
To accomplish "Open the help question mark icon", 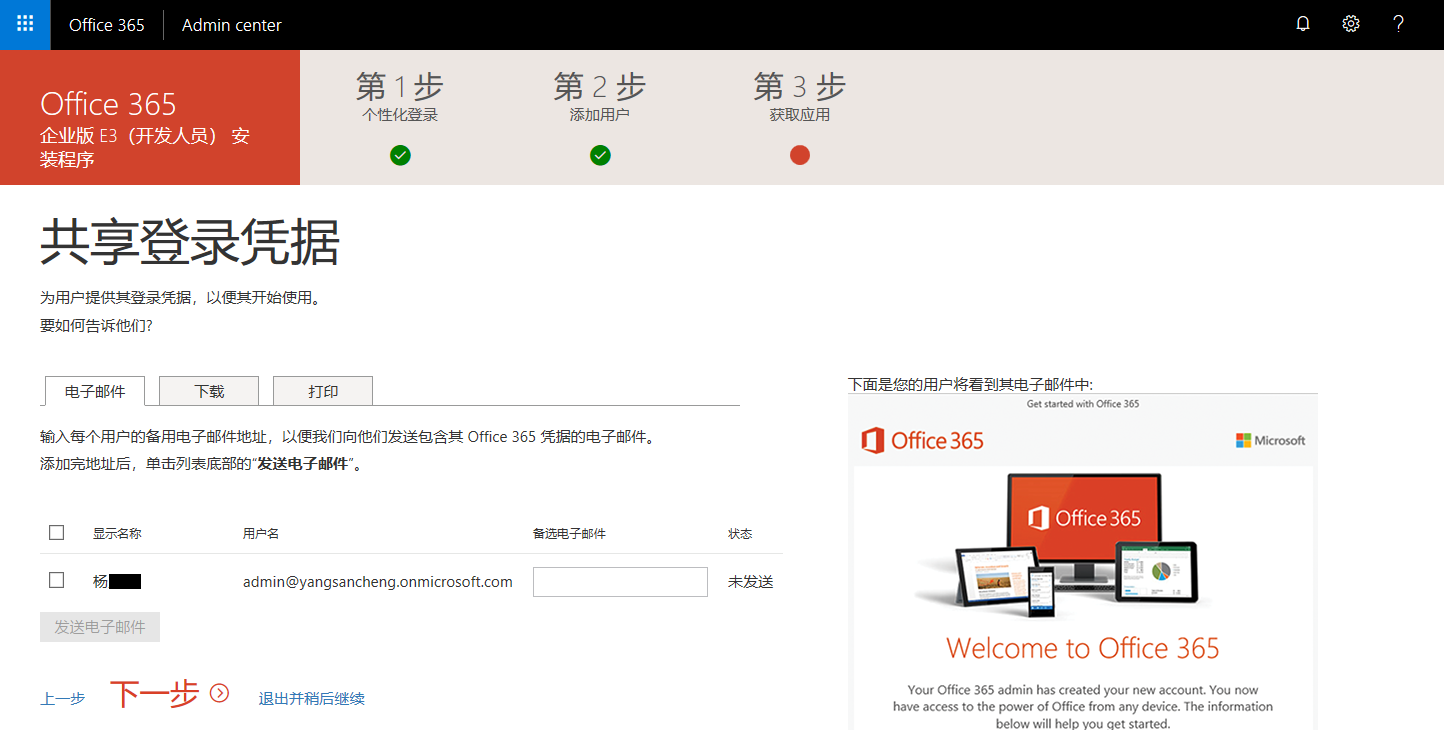I will point(1399,25).
